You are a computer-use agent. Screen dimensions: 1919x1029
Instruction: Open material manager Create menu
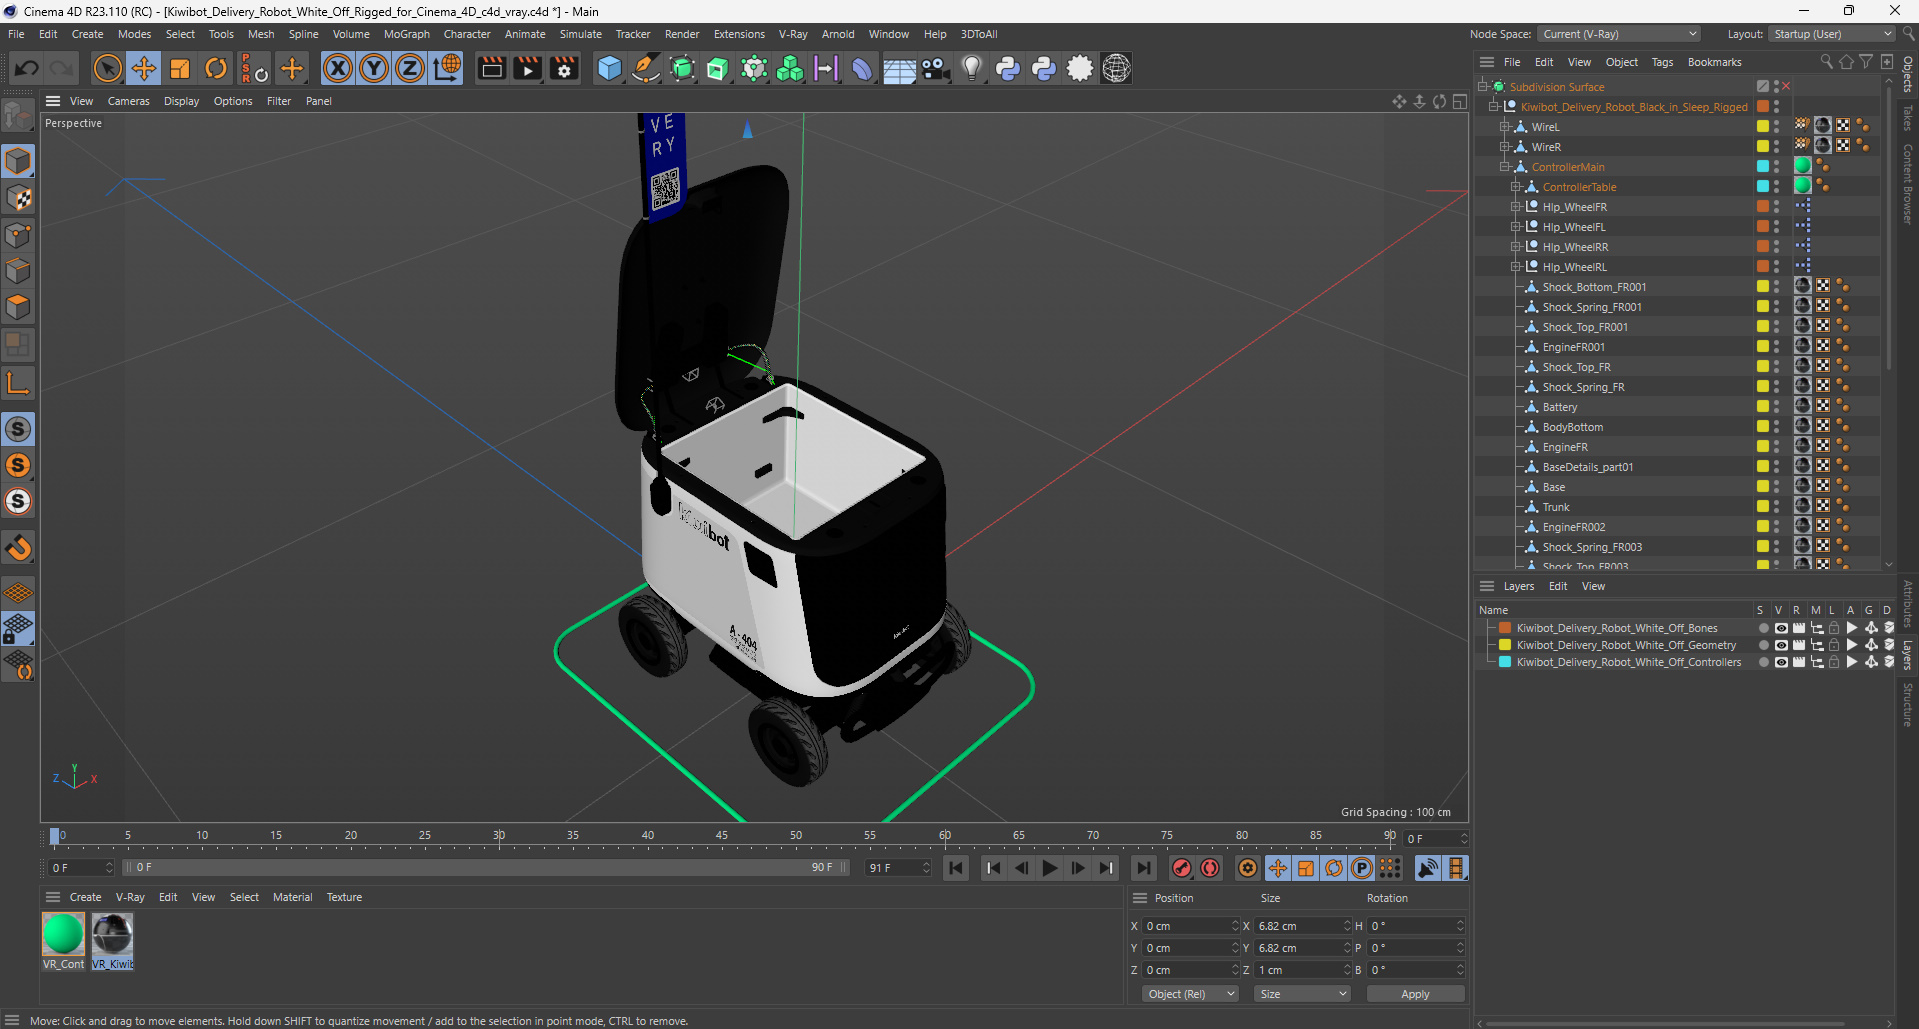(x=85, y=897)
